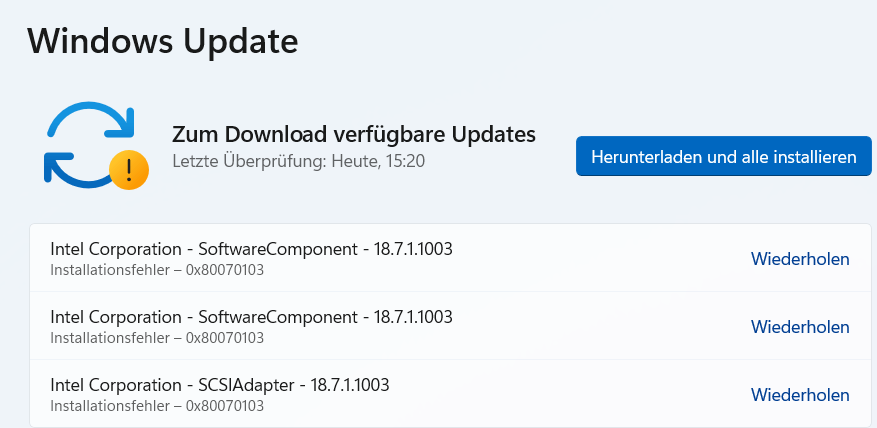
Task: Click the 0x80070103 error under the SCSIAdapter
Action: tap(225, 406)
